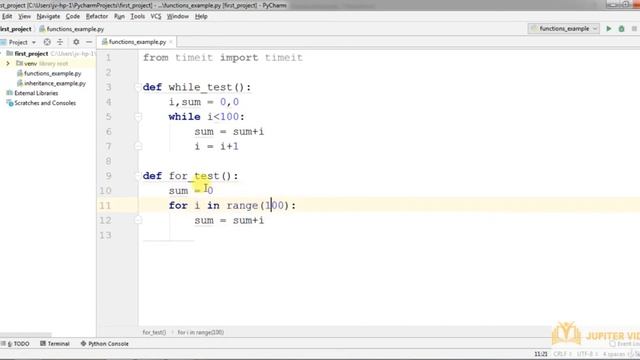Collapse for_test function fold marker
This screenshot has width=640, height=360.
click(x=138, y=176)
